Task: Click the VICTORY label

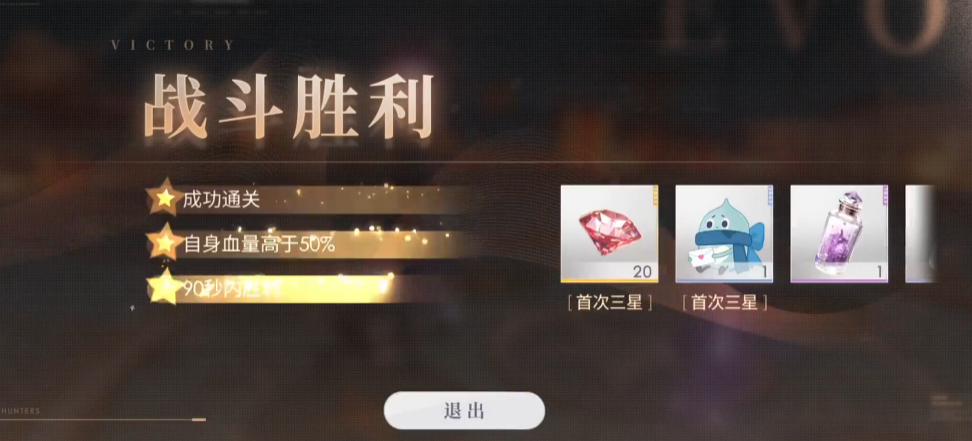Action: pos(172,45)
